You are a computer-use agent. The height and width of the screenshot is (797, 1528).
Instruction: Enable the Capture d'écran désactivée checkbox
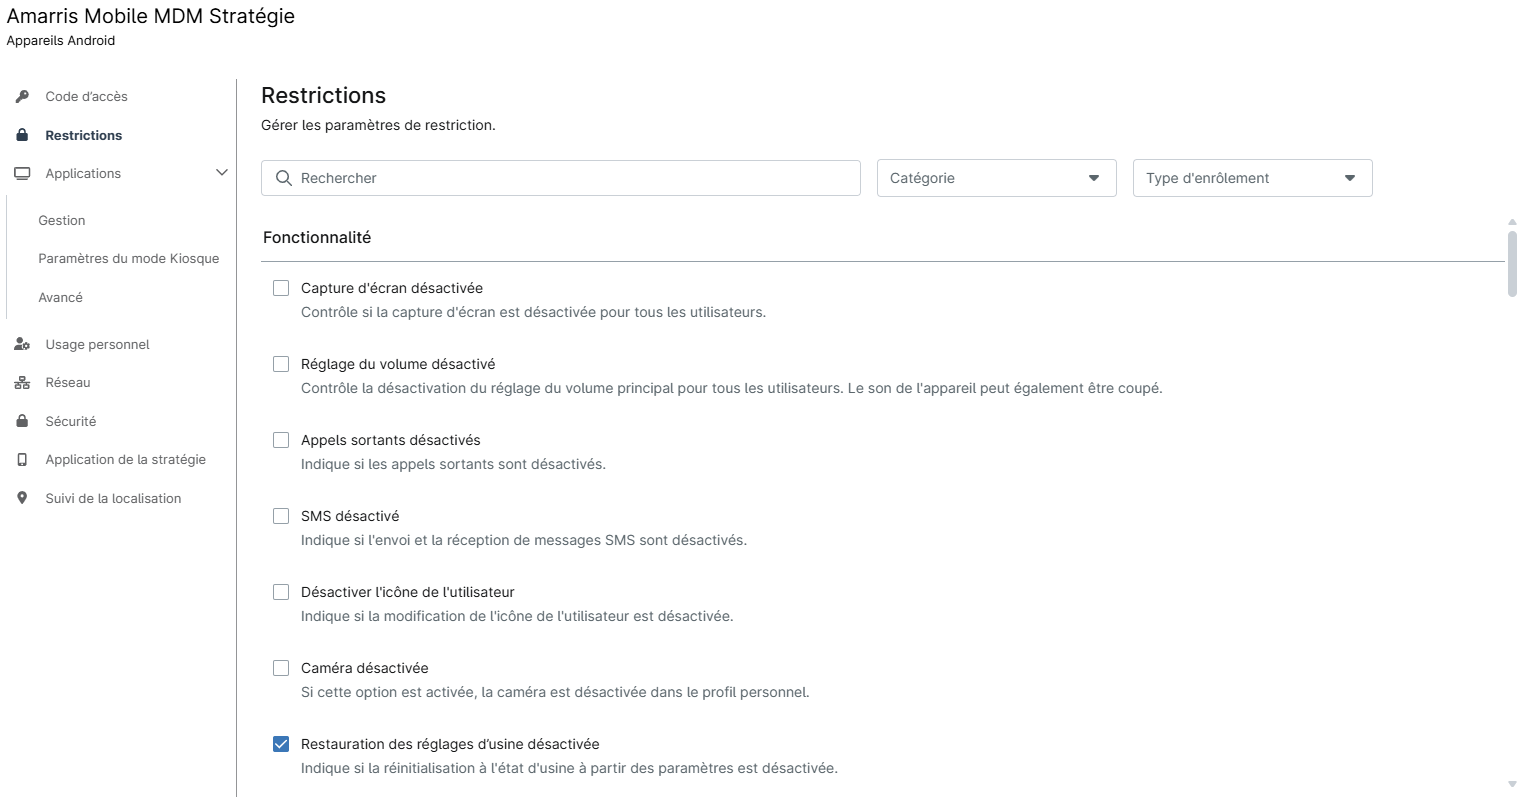pos(281,288)
